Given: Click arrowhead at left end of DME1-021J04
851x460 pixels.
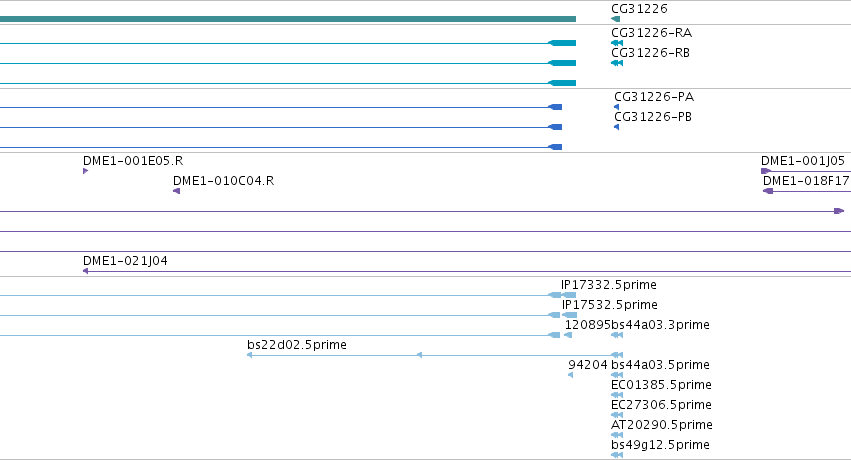Looking at the screenshot, I should 85,271.
